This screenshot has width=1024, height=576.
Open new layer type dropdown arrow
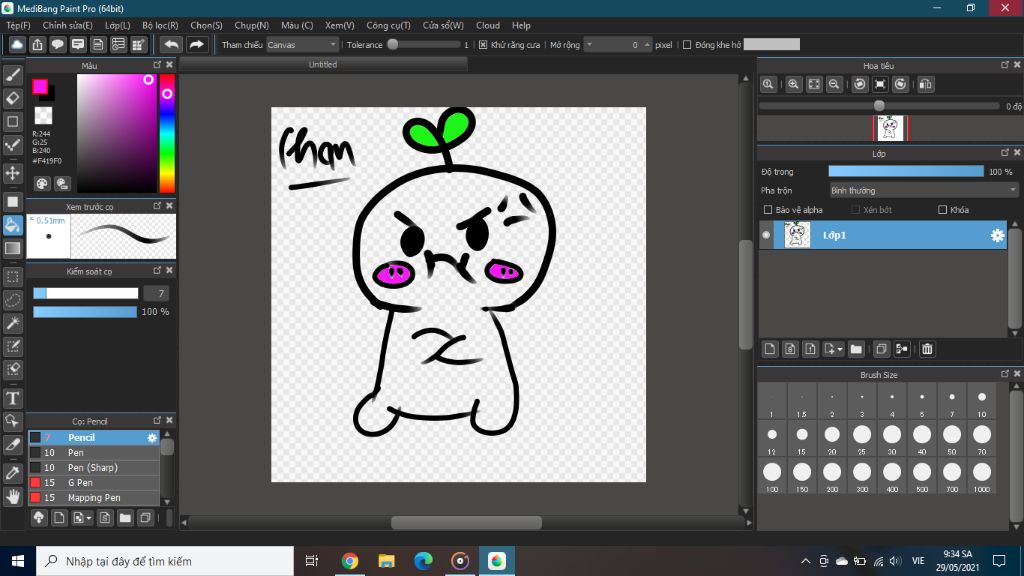point(840,349)
